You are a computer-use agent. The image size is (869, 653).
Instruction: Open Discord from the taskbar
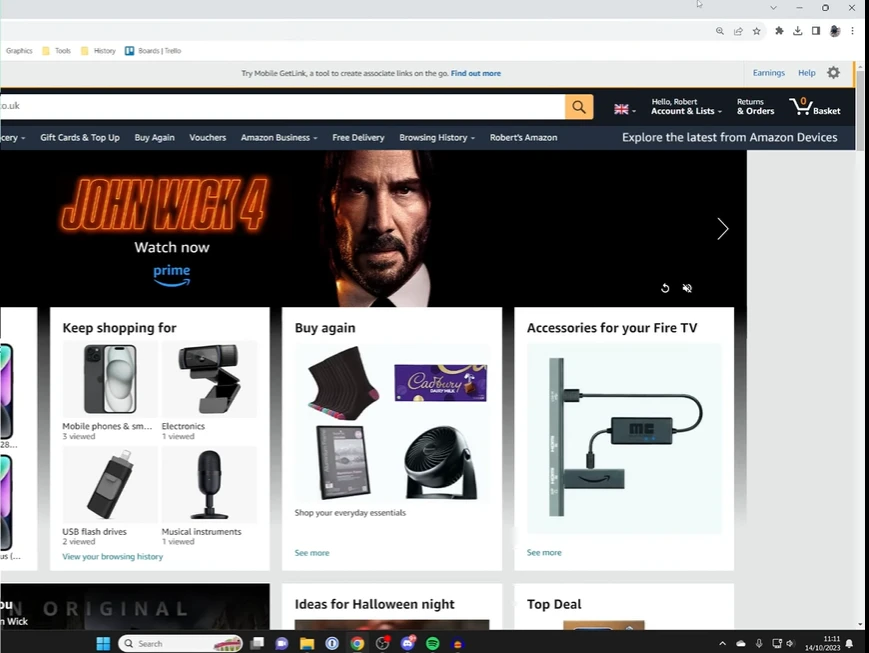click(x=408, y=643)
